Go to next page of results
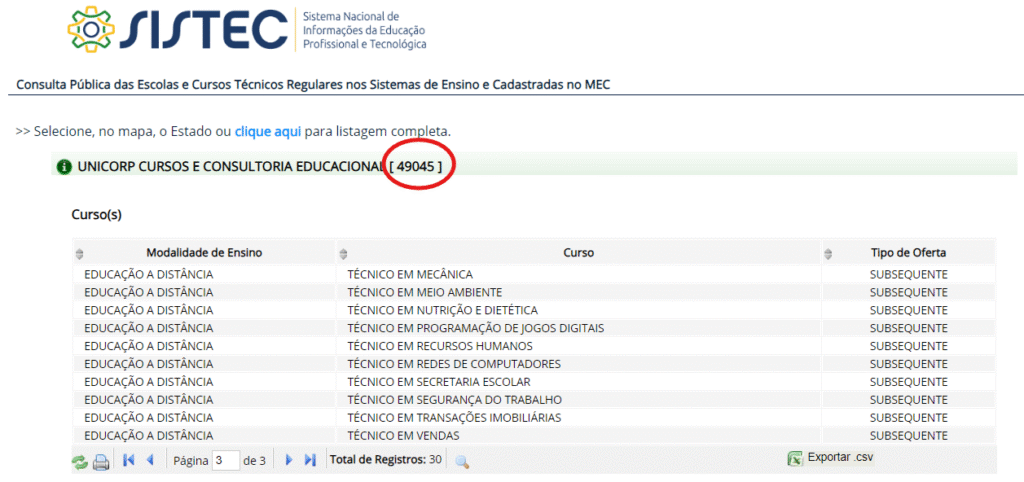This screenshot has height=482, width=1024. tap(289, 460)
